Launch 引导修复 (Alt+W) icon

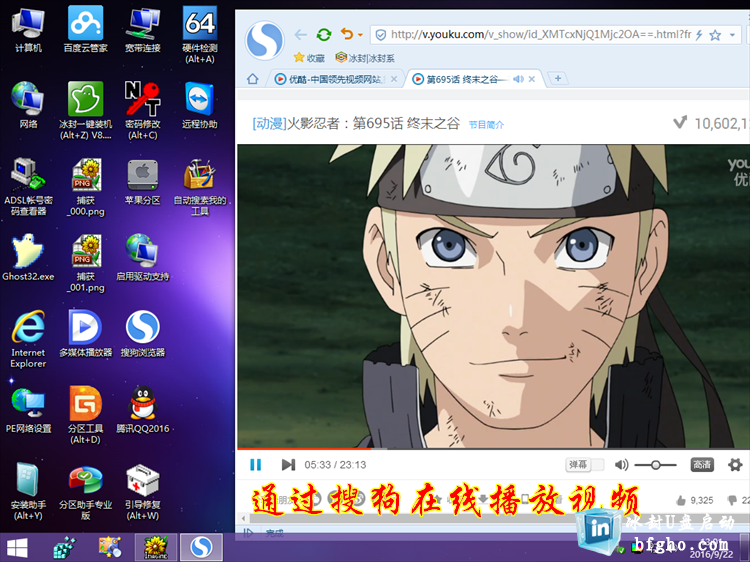143,491
